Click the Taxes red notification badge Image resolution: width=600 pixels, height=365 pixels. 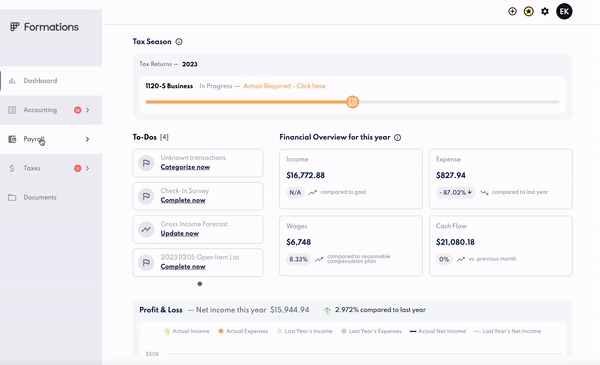[x=78, y=168]
